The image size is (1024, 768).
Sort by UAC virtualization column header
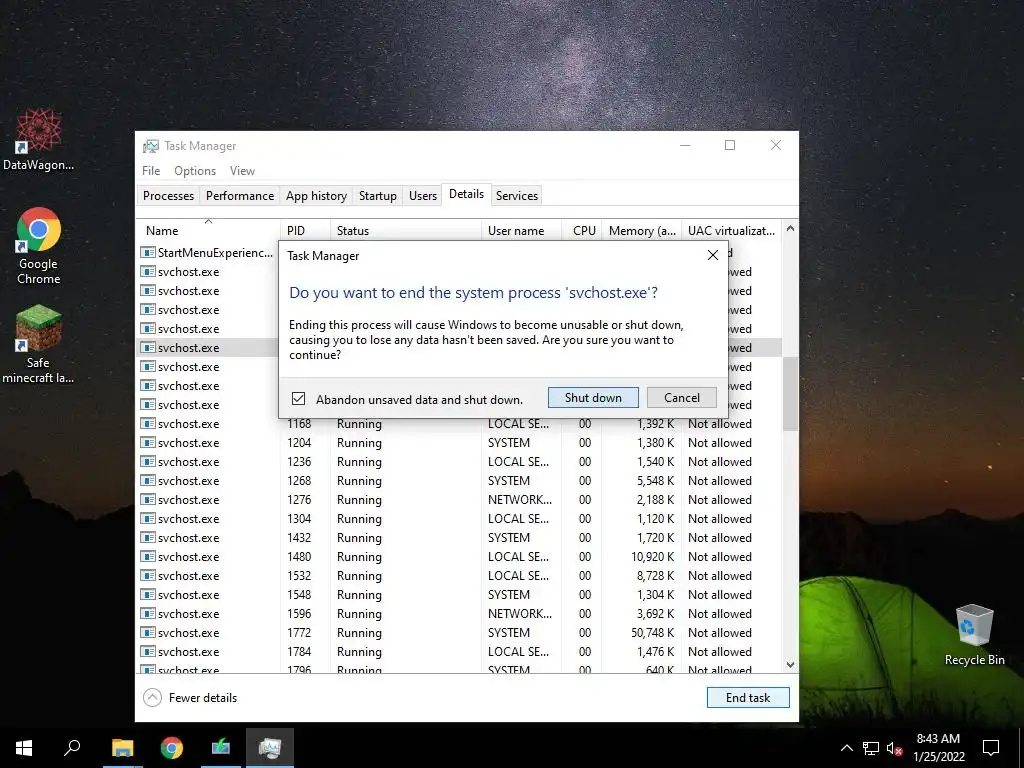click(x=731, y=231)
